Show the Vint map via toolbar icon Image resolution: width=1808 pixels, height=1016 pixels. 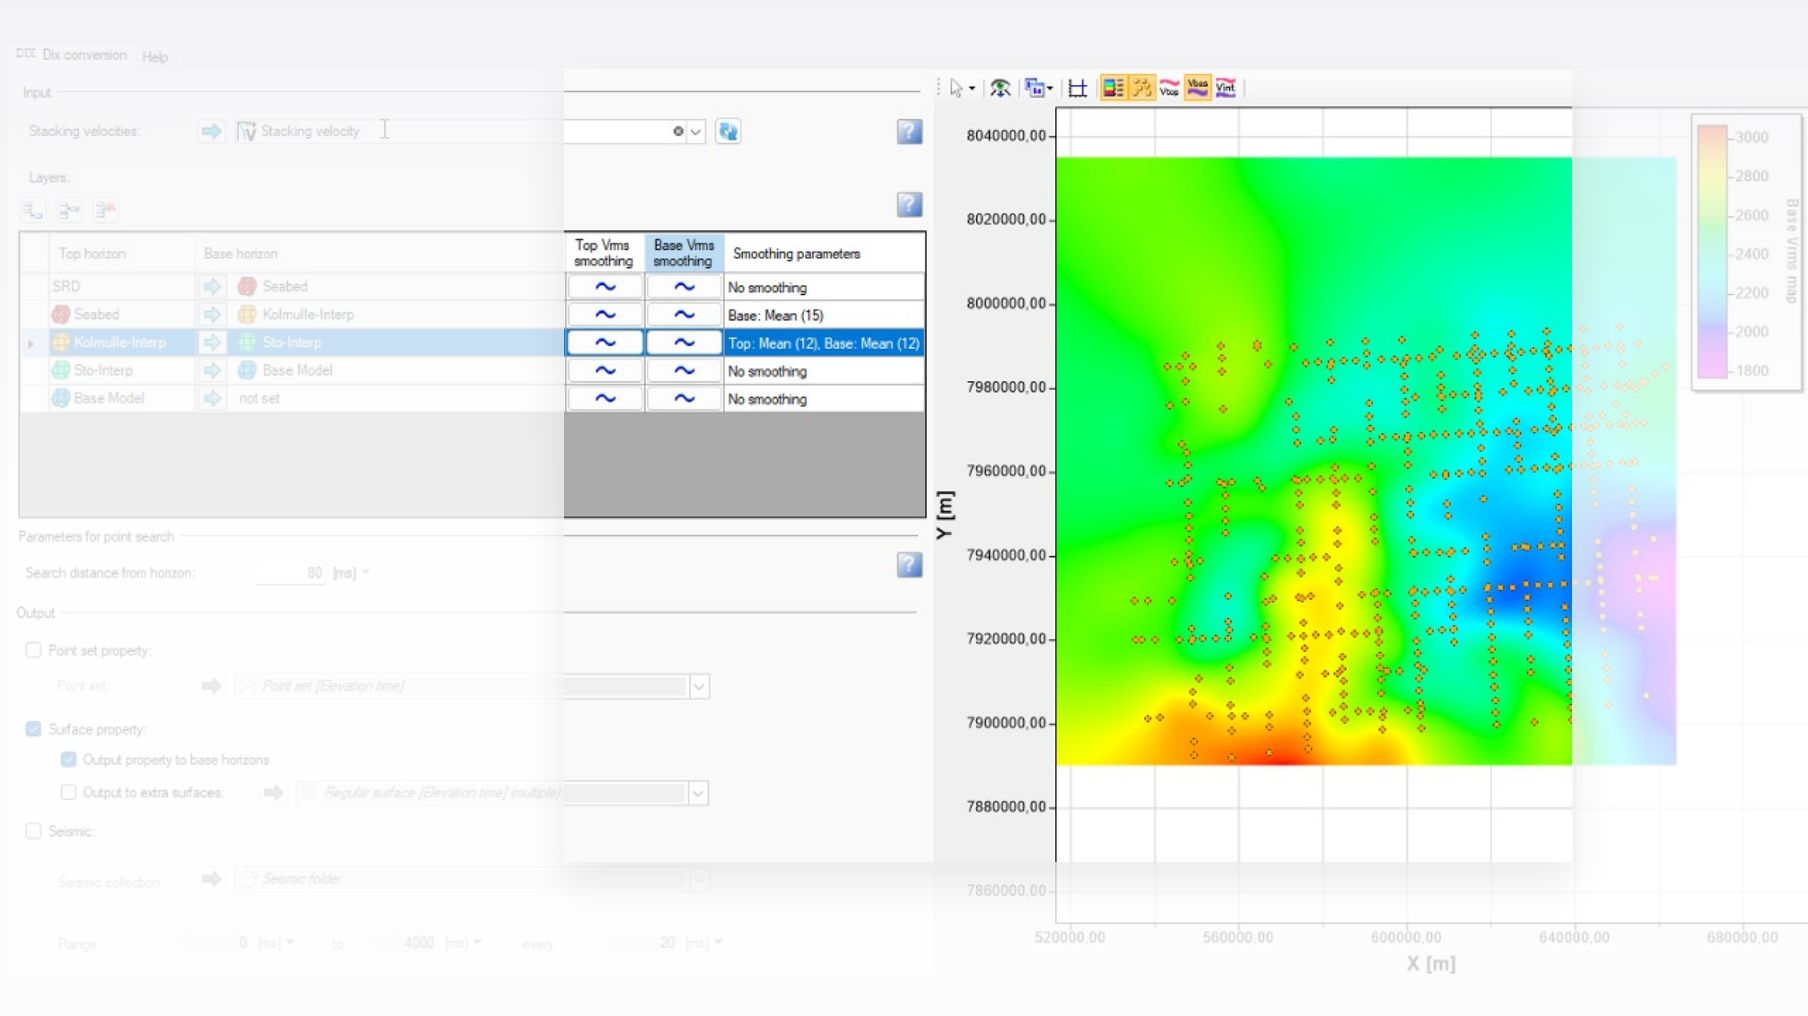1225,88
